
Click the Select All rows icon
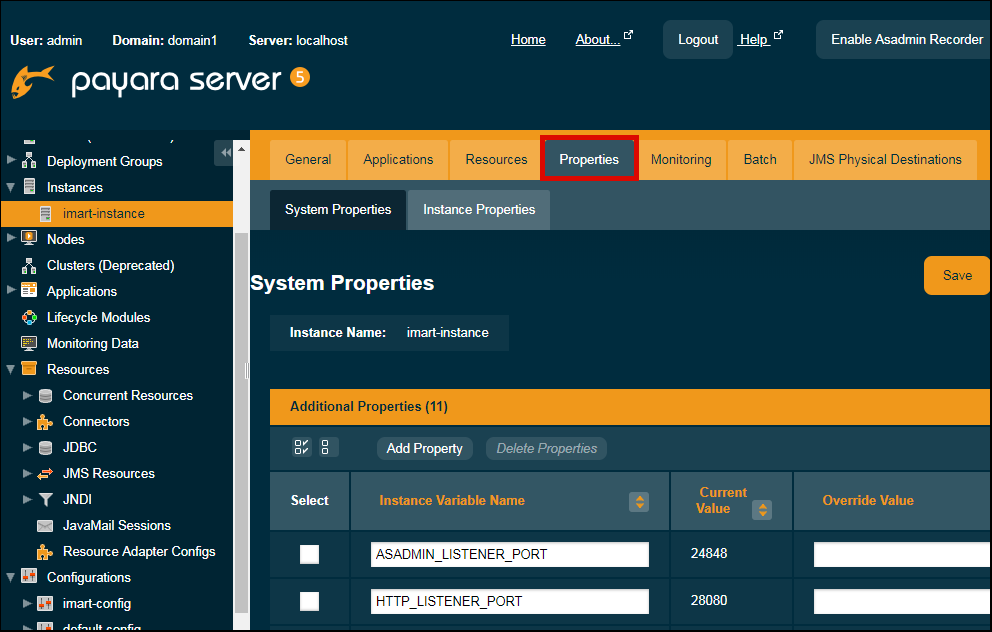[x=301, y=448]
